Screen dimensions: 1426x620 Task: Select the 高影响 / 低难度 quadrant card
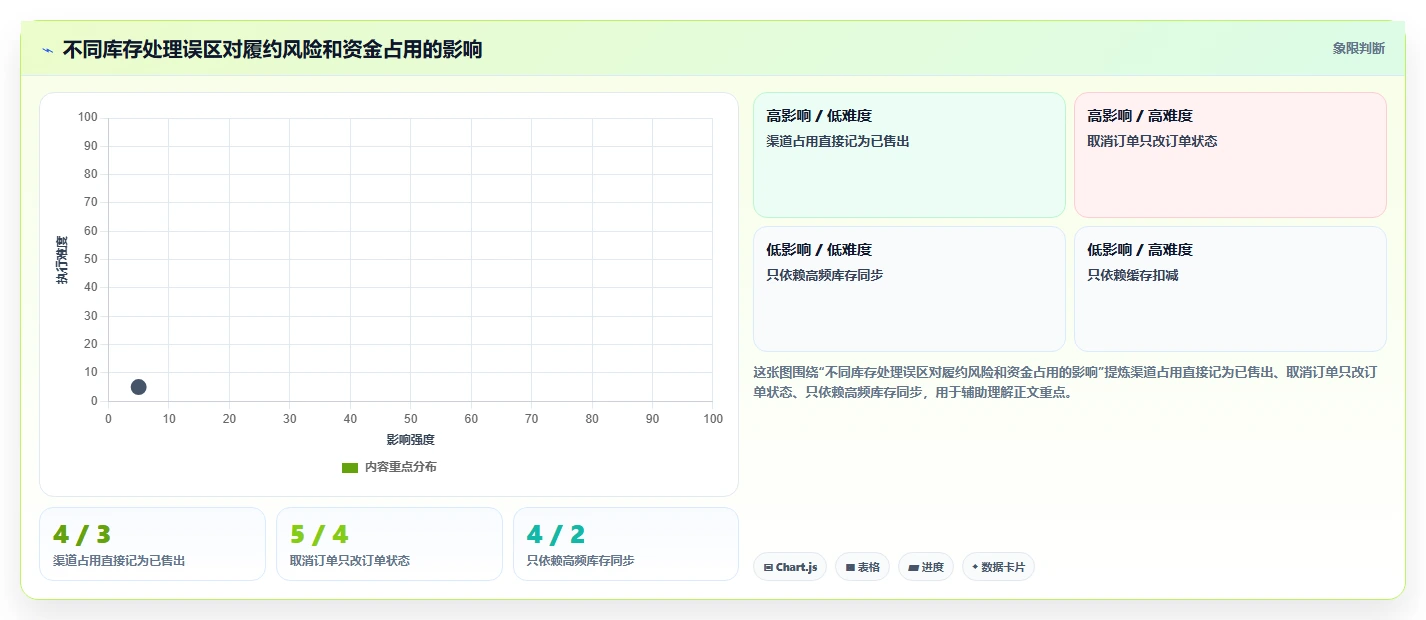pos(909,155)
